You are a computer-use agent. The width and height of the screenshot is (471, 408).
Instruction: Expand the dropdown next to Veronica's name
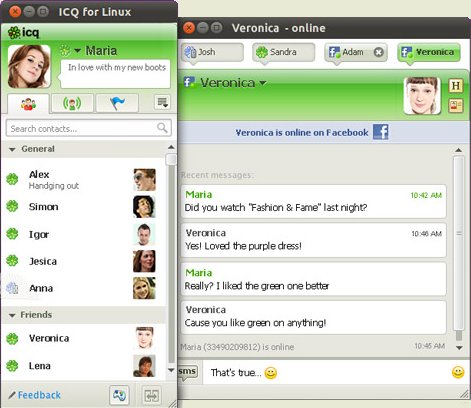(263, 82)
